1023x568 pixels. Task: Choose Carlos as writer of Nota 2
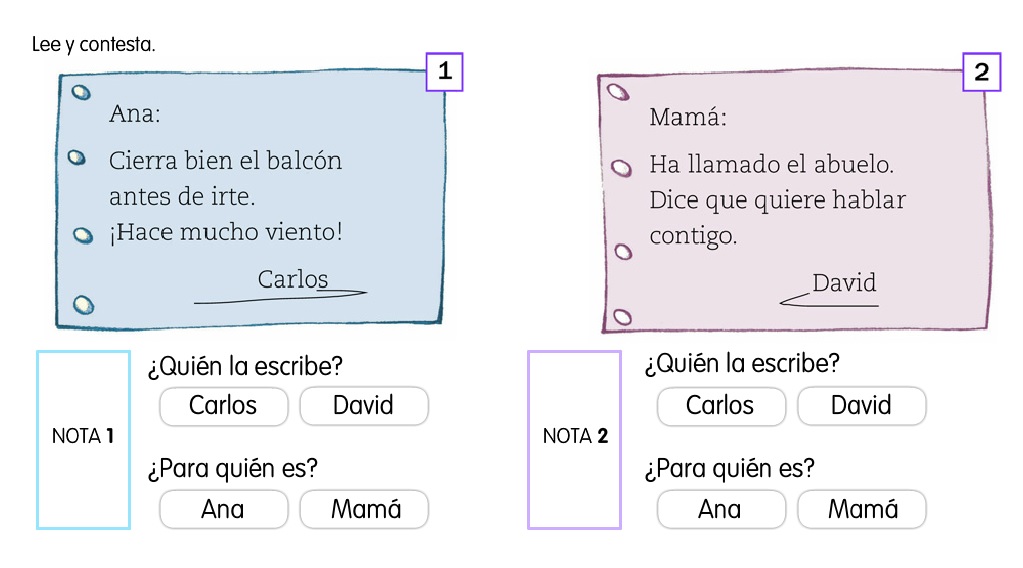click(x=720, y=406)
